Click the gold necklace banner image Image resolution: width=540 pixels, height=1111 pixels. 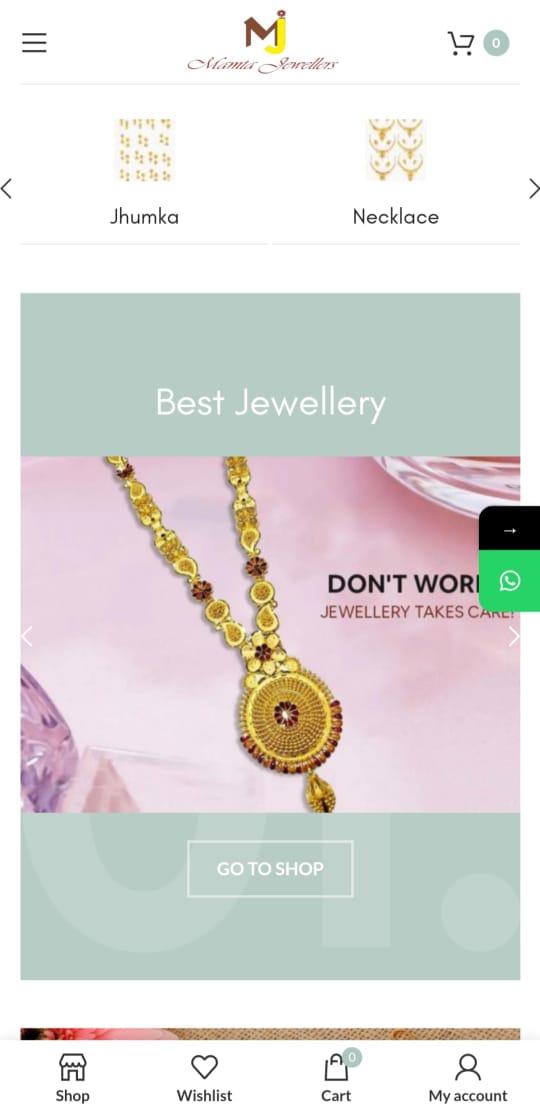pos(270,634)
